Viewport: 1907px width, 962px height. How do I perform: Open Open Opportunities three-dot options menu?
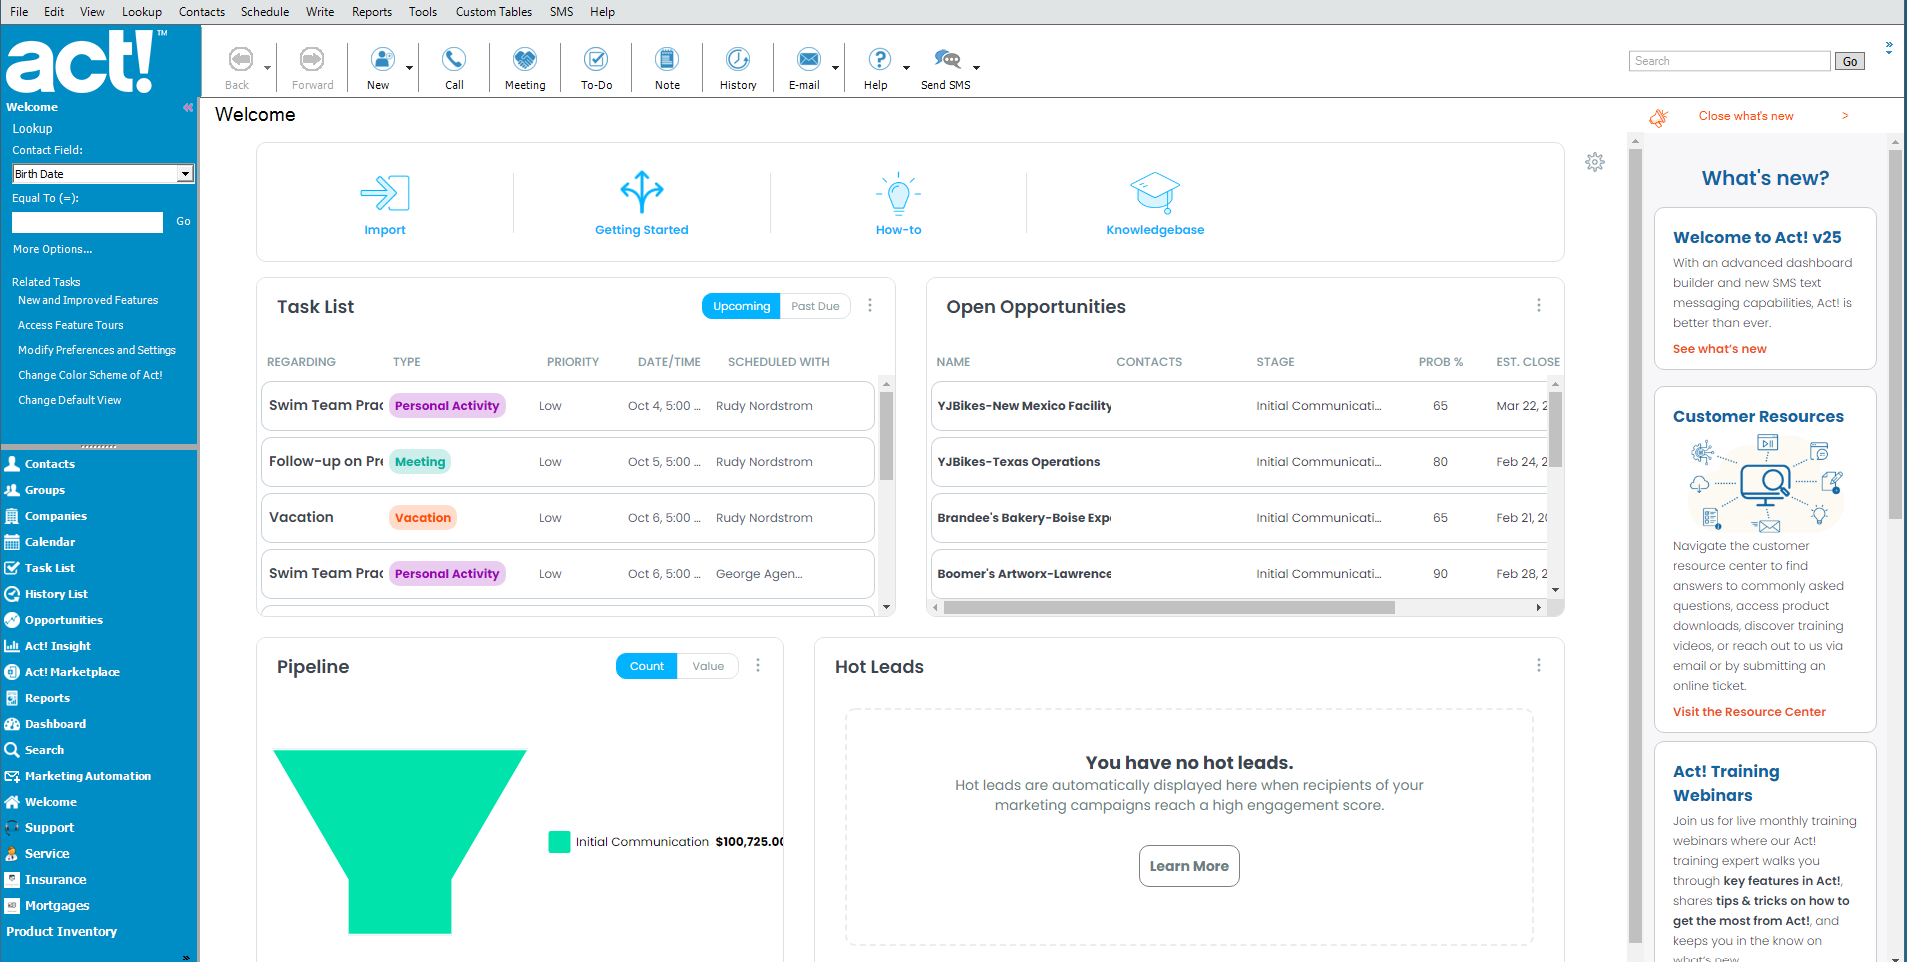[x=1538, y=306]
